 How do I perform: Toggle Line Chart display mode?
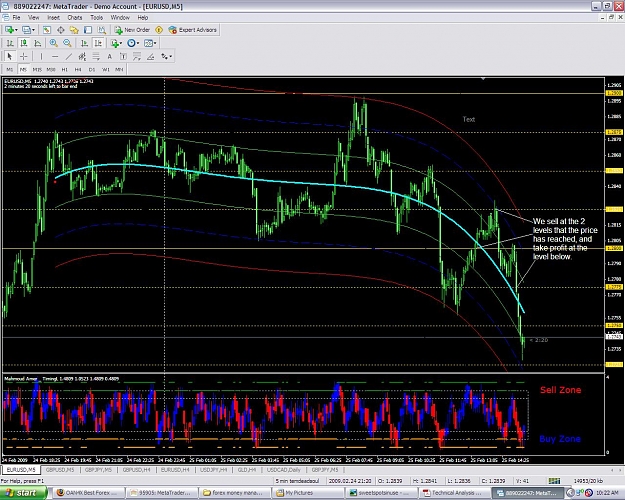[37, 43]
